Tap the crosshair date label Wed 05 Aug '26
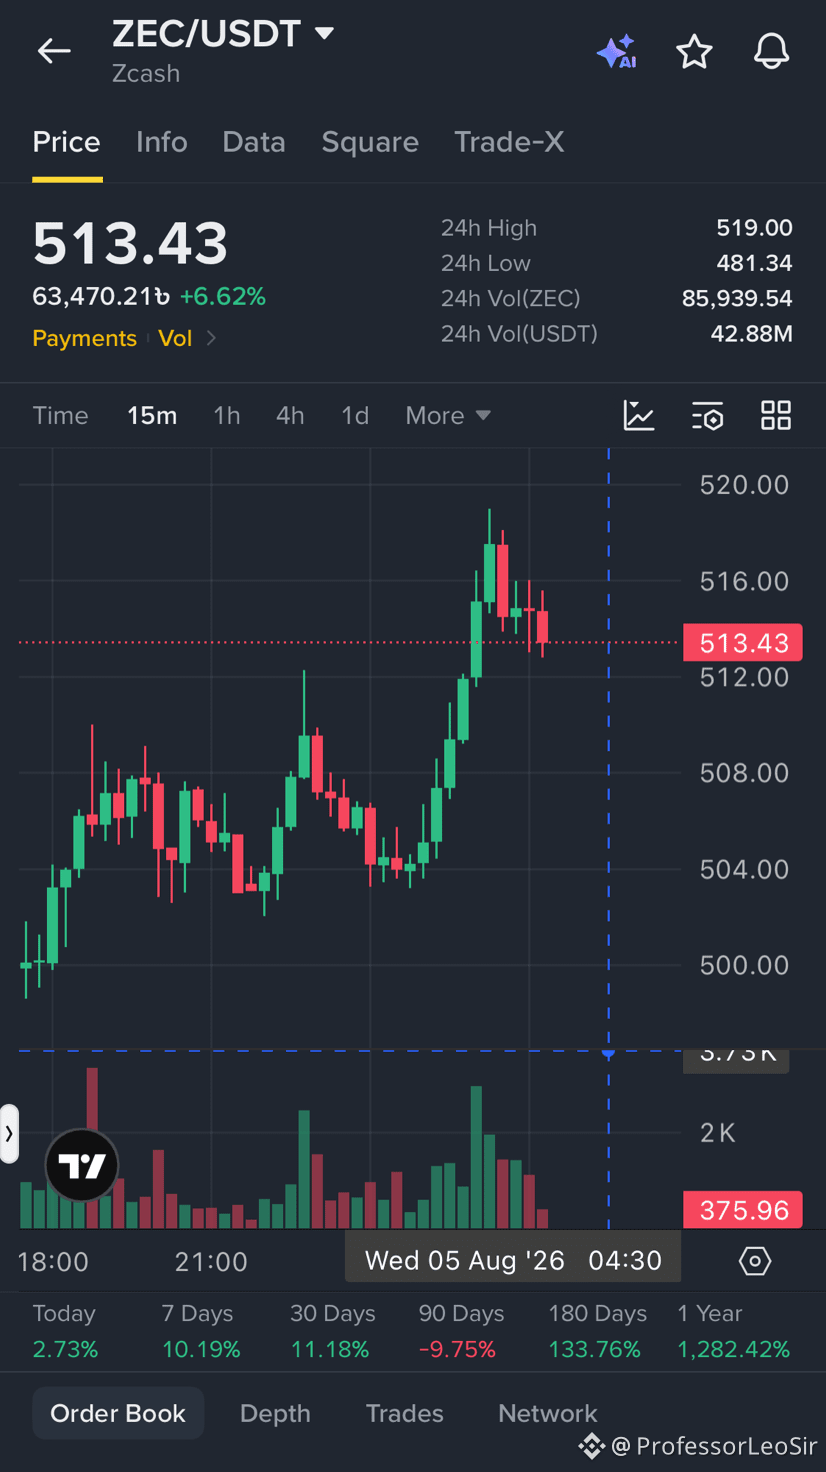 pos(513,1260)
